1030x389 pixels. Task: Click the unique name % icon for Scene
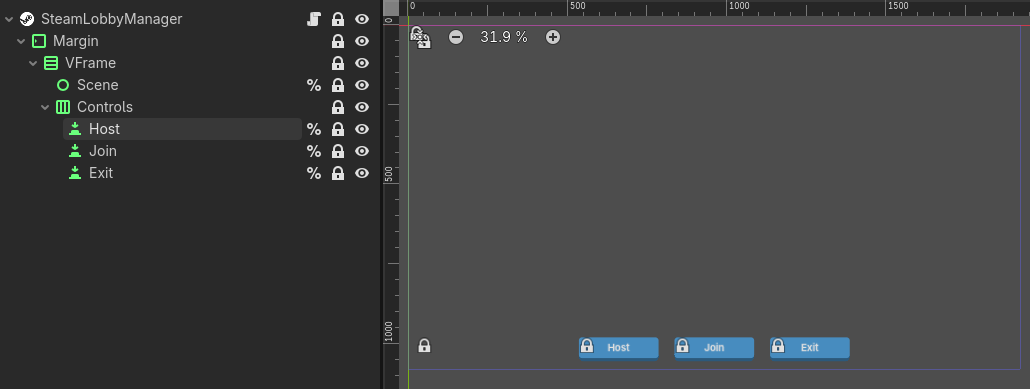click(x=314, y=85)
